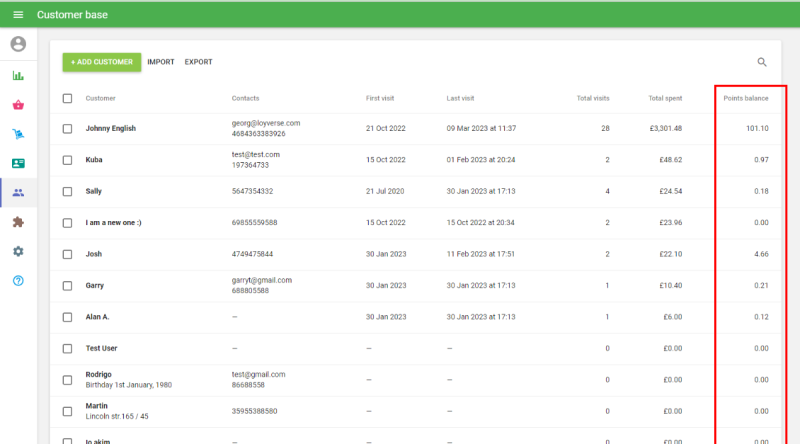800x444 pixels.
Task: Open Inventory management sidebar icon
Action: [x=18, y=134]
